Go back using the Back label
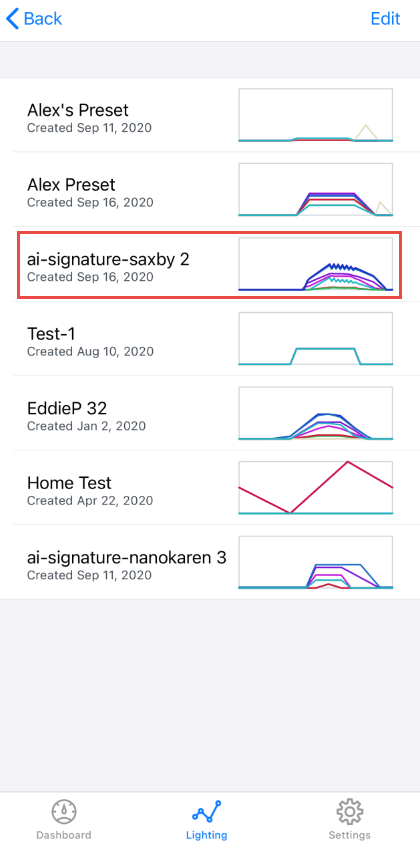The image size is (420, 857). [43, 19]
